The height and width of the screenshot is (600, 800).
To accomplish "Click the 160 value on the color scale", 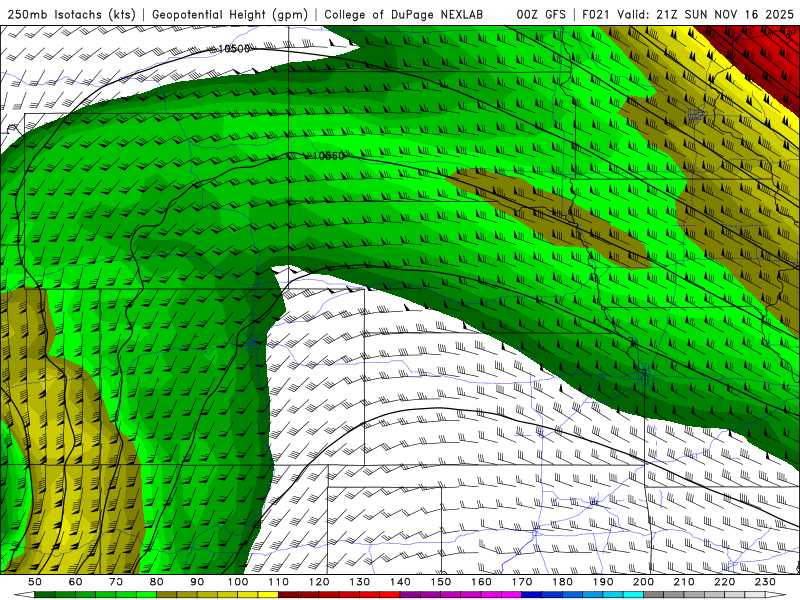I will click(481, 582).
